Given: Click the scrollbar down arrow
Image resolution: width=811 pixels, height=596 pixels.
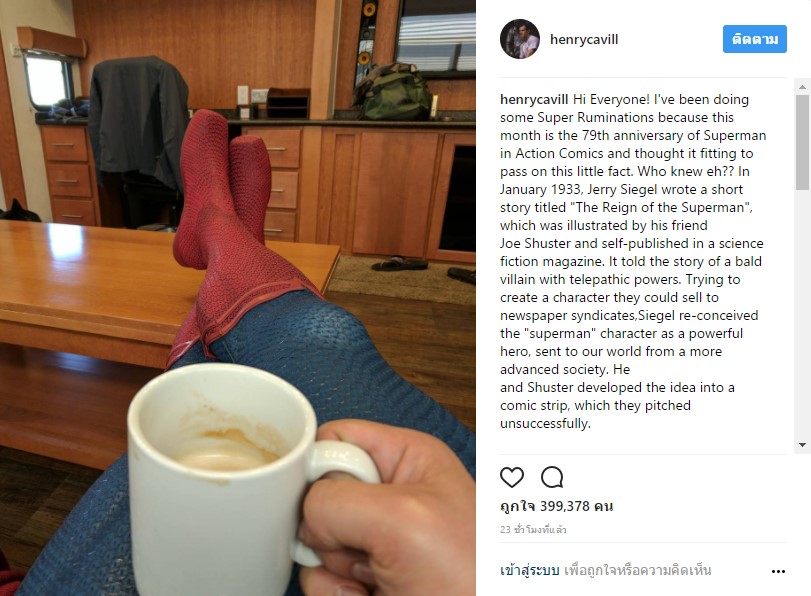Looking at the screenshot, I should pyautogui.click(x=803, y=445).
